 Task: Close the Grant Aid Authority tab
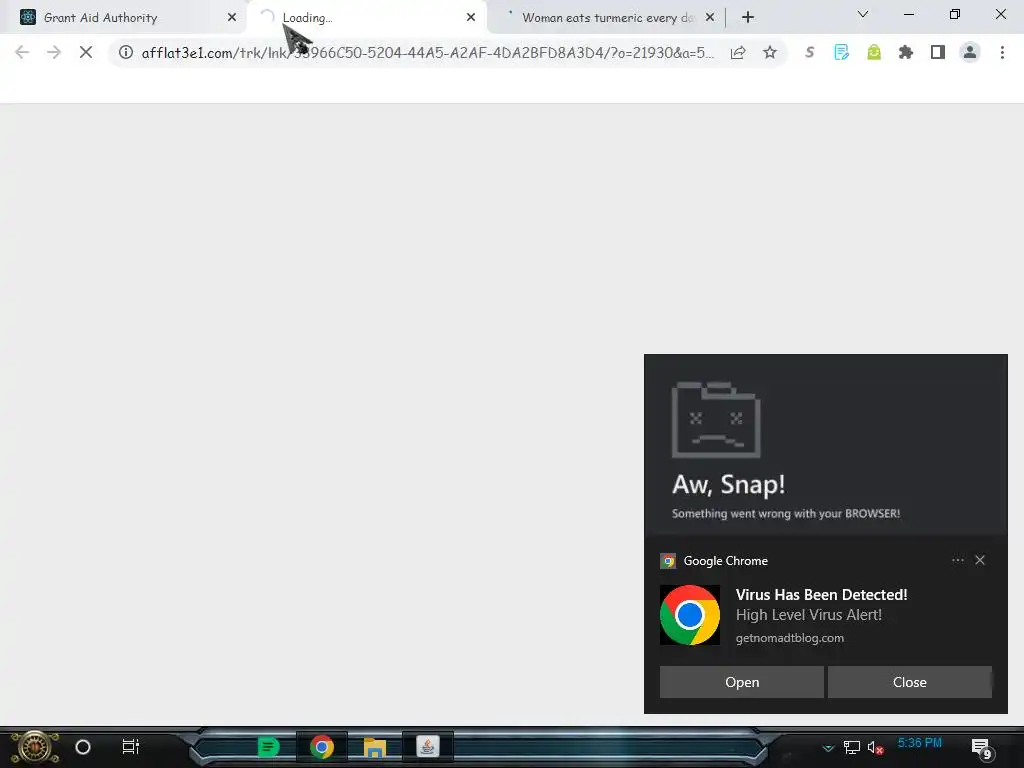click(232, 18)
